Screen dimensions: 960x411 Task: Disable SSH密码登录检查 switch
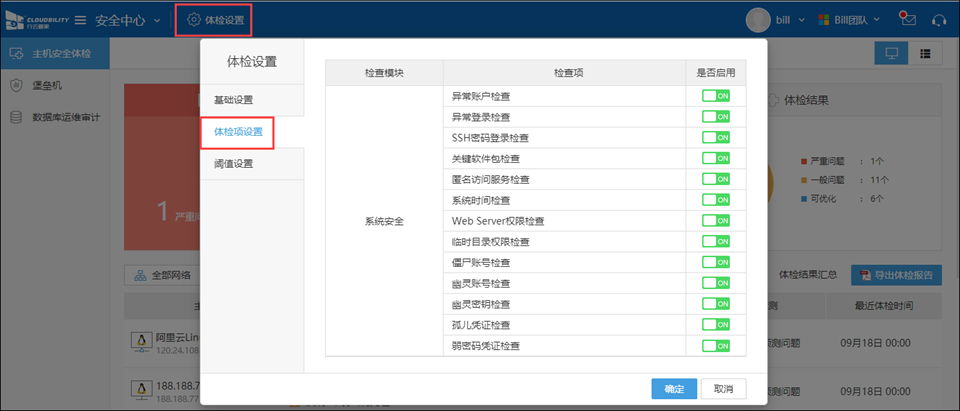[716, 137]
